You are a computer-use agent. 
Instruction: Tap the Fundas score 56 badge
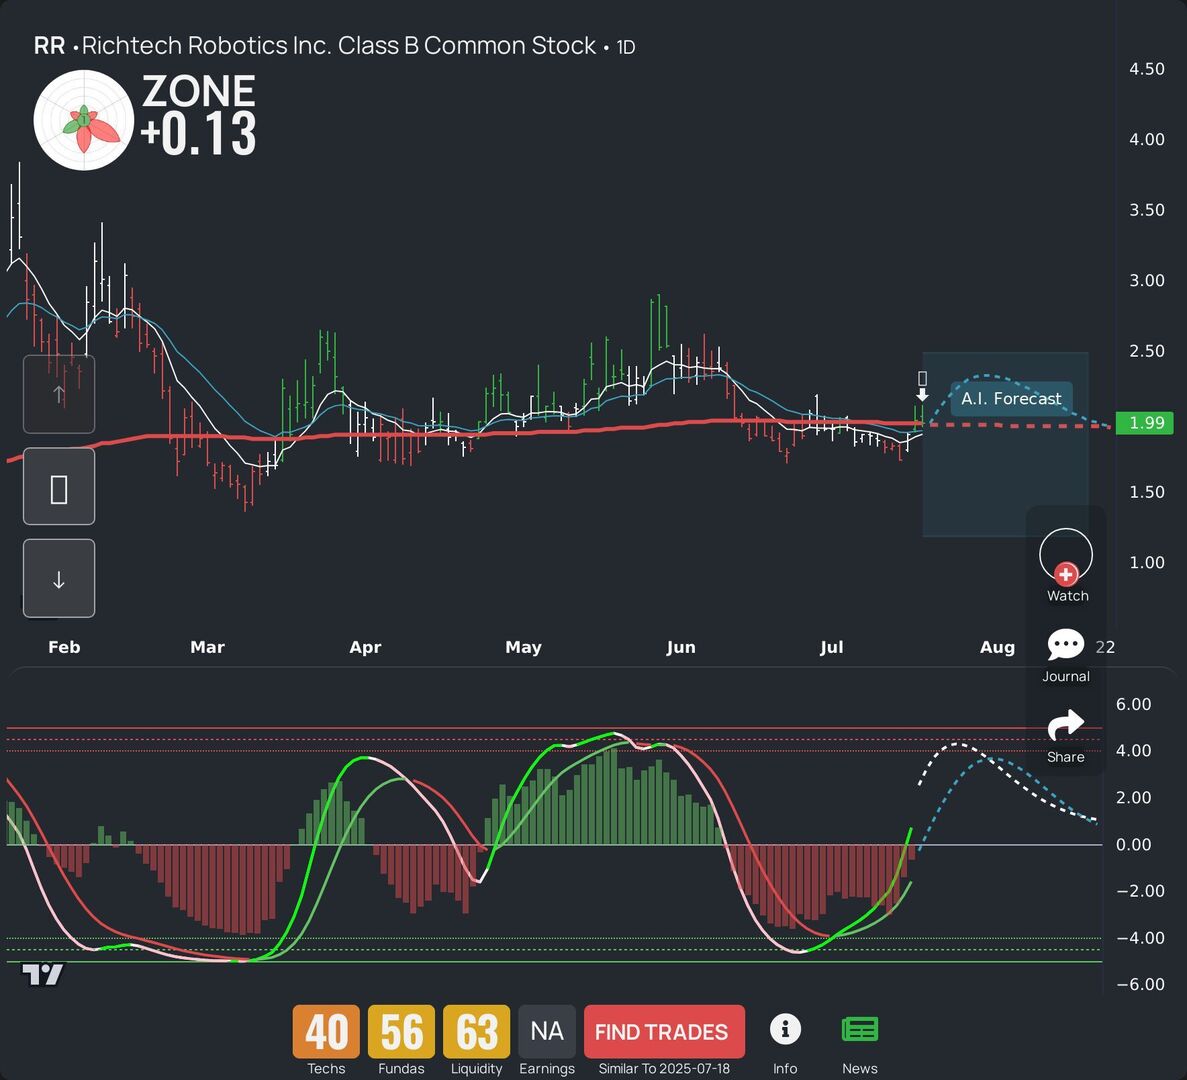coord(401,1032)
